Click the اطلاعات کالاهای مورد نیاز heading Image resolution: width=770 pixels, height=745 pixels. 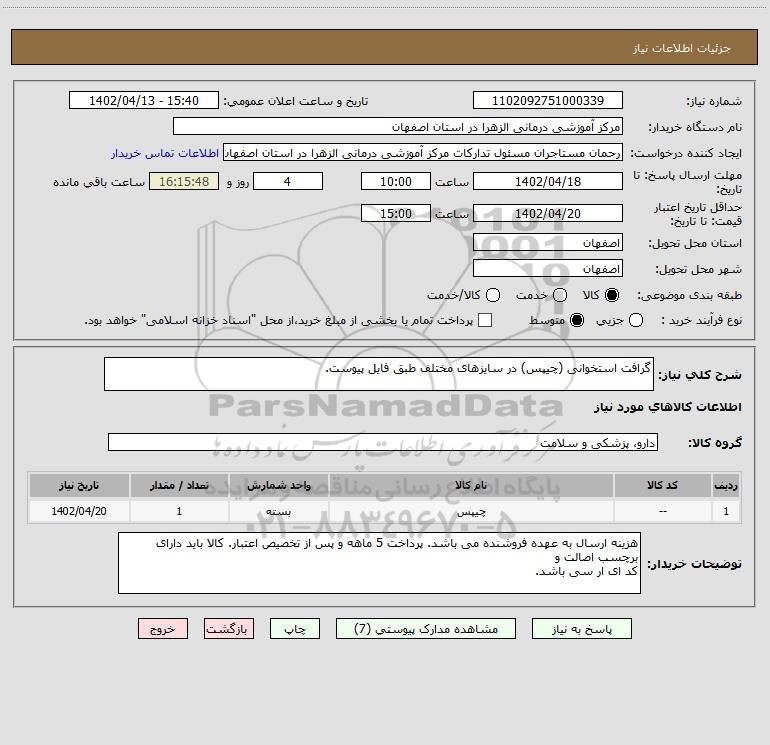(x=668, y=408)
